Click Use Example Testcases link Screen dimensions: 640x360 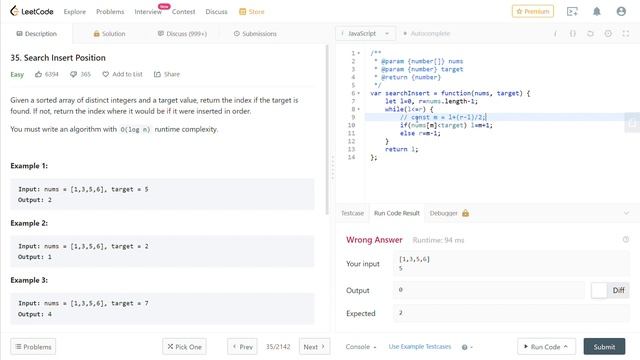coord(420,347)
